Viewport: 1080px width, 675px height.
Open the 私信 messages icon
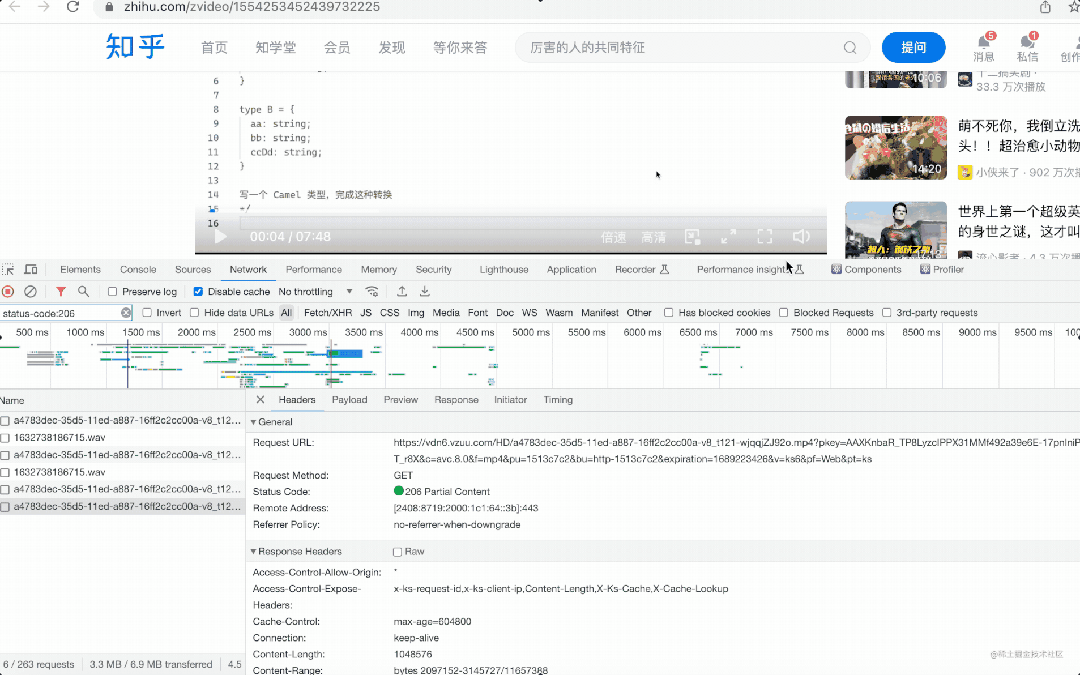pyautogui.click(x=1027, y=47)
